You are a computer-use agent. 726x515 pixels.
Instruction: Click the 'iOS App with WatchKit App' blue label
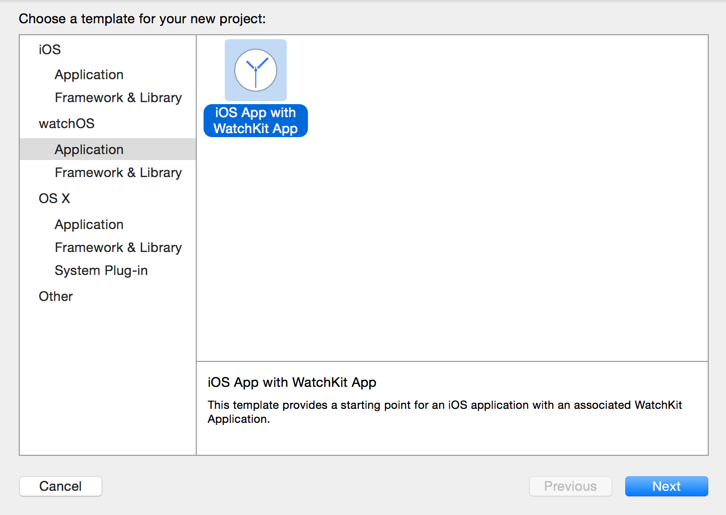255,121
